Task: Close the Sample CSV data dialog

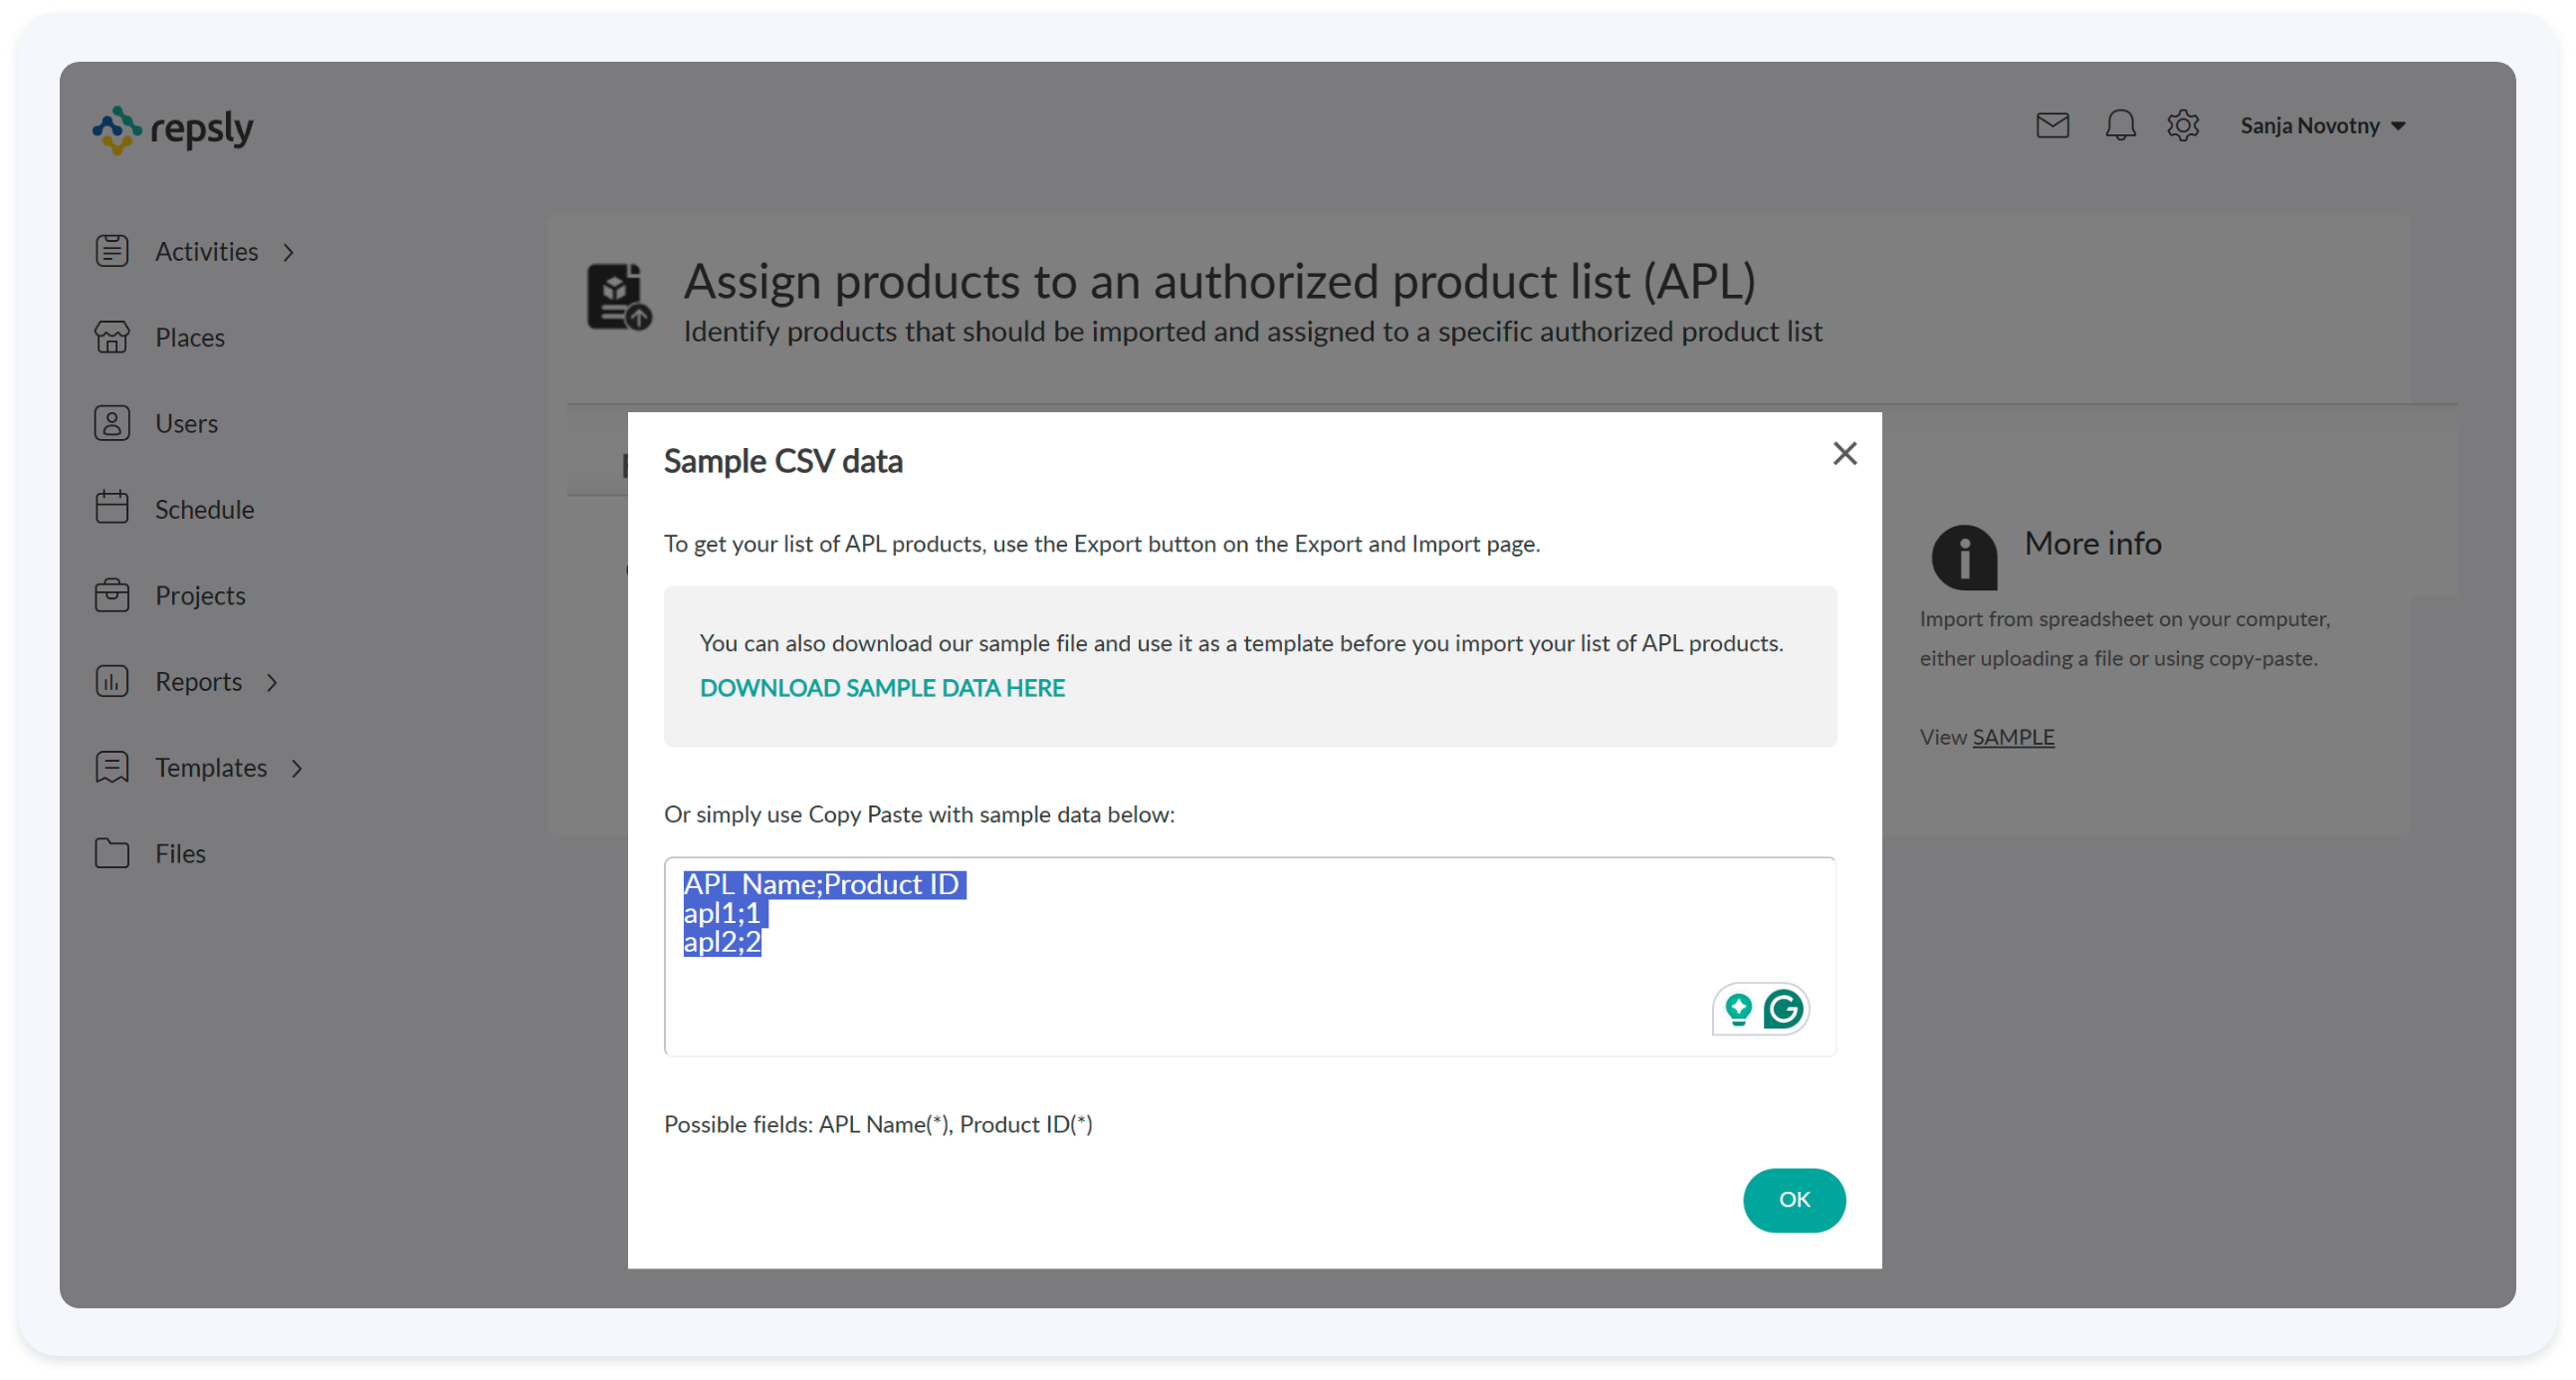Action: [x=1844, y=453]
